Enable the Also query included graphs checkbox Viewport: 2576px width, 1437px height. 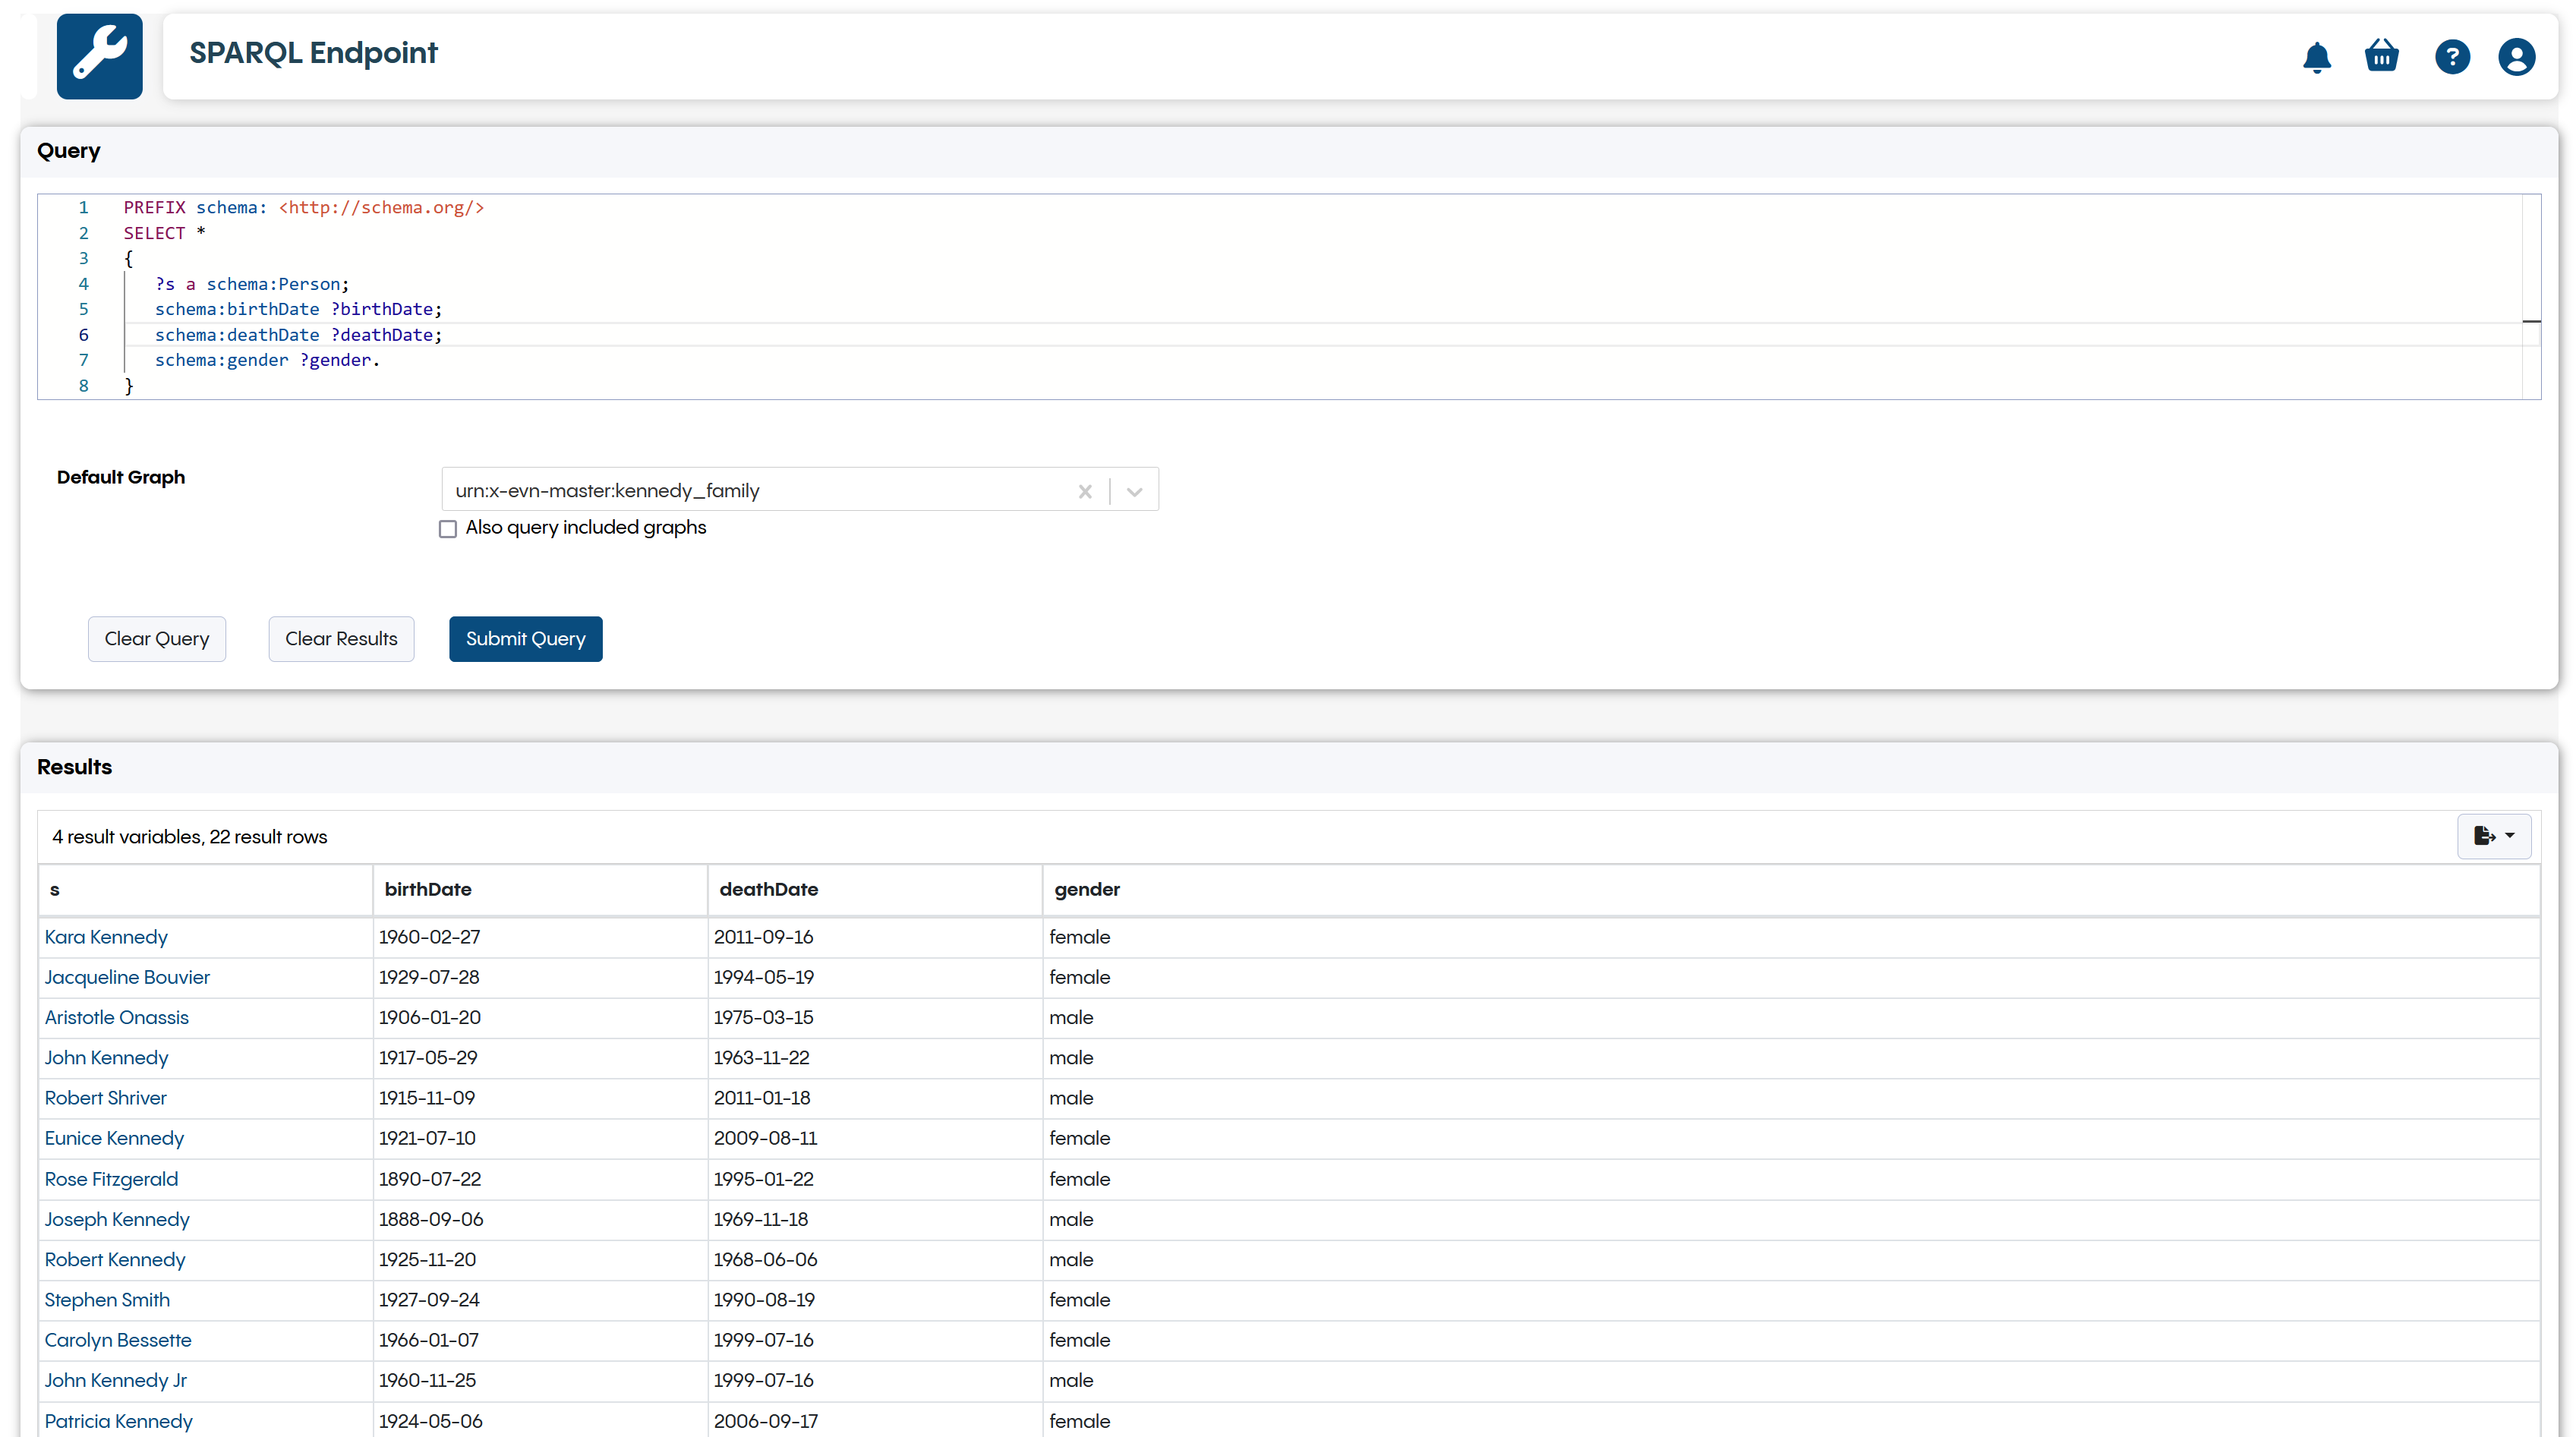pos(447,528)
